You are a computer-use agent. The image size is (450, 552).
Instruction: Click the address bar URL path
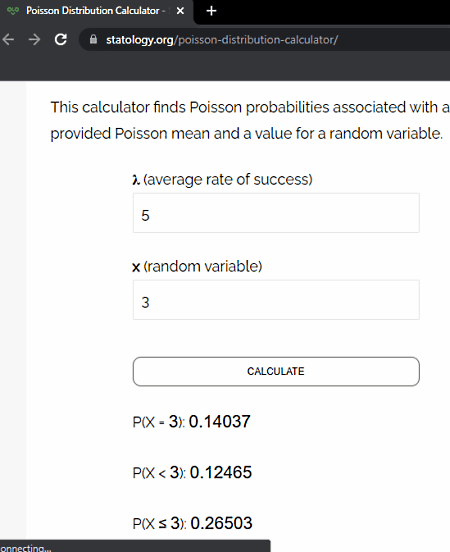[x=256, y=40]
